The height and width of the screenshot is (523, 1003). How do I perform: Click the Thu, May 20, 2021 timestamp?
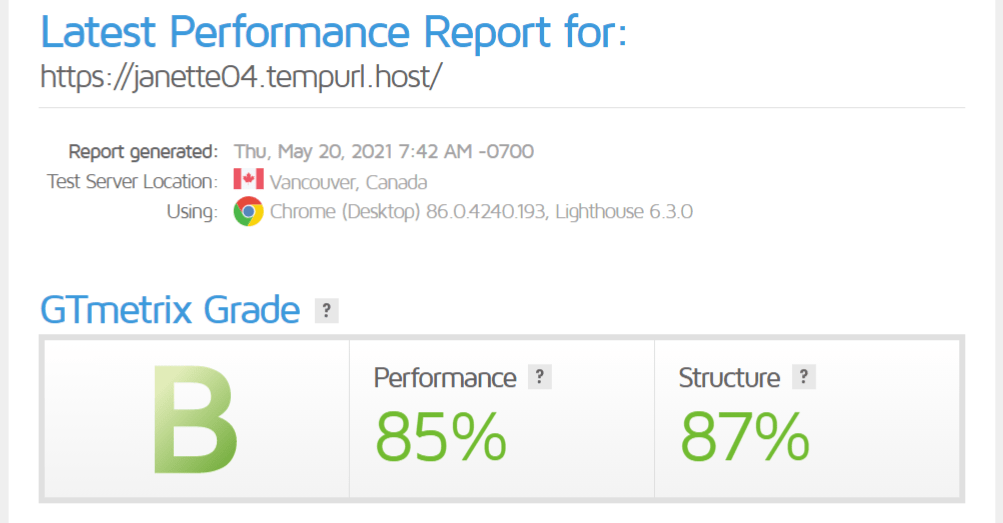(384, 152)
